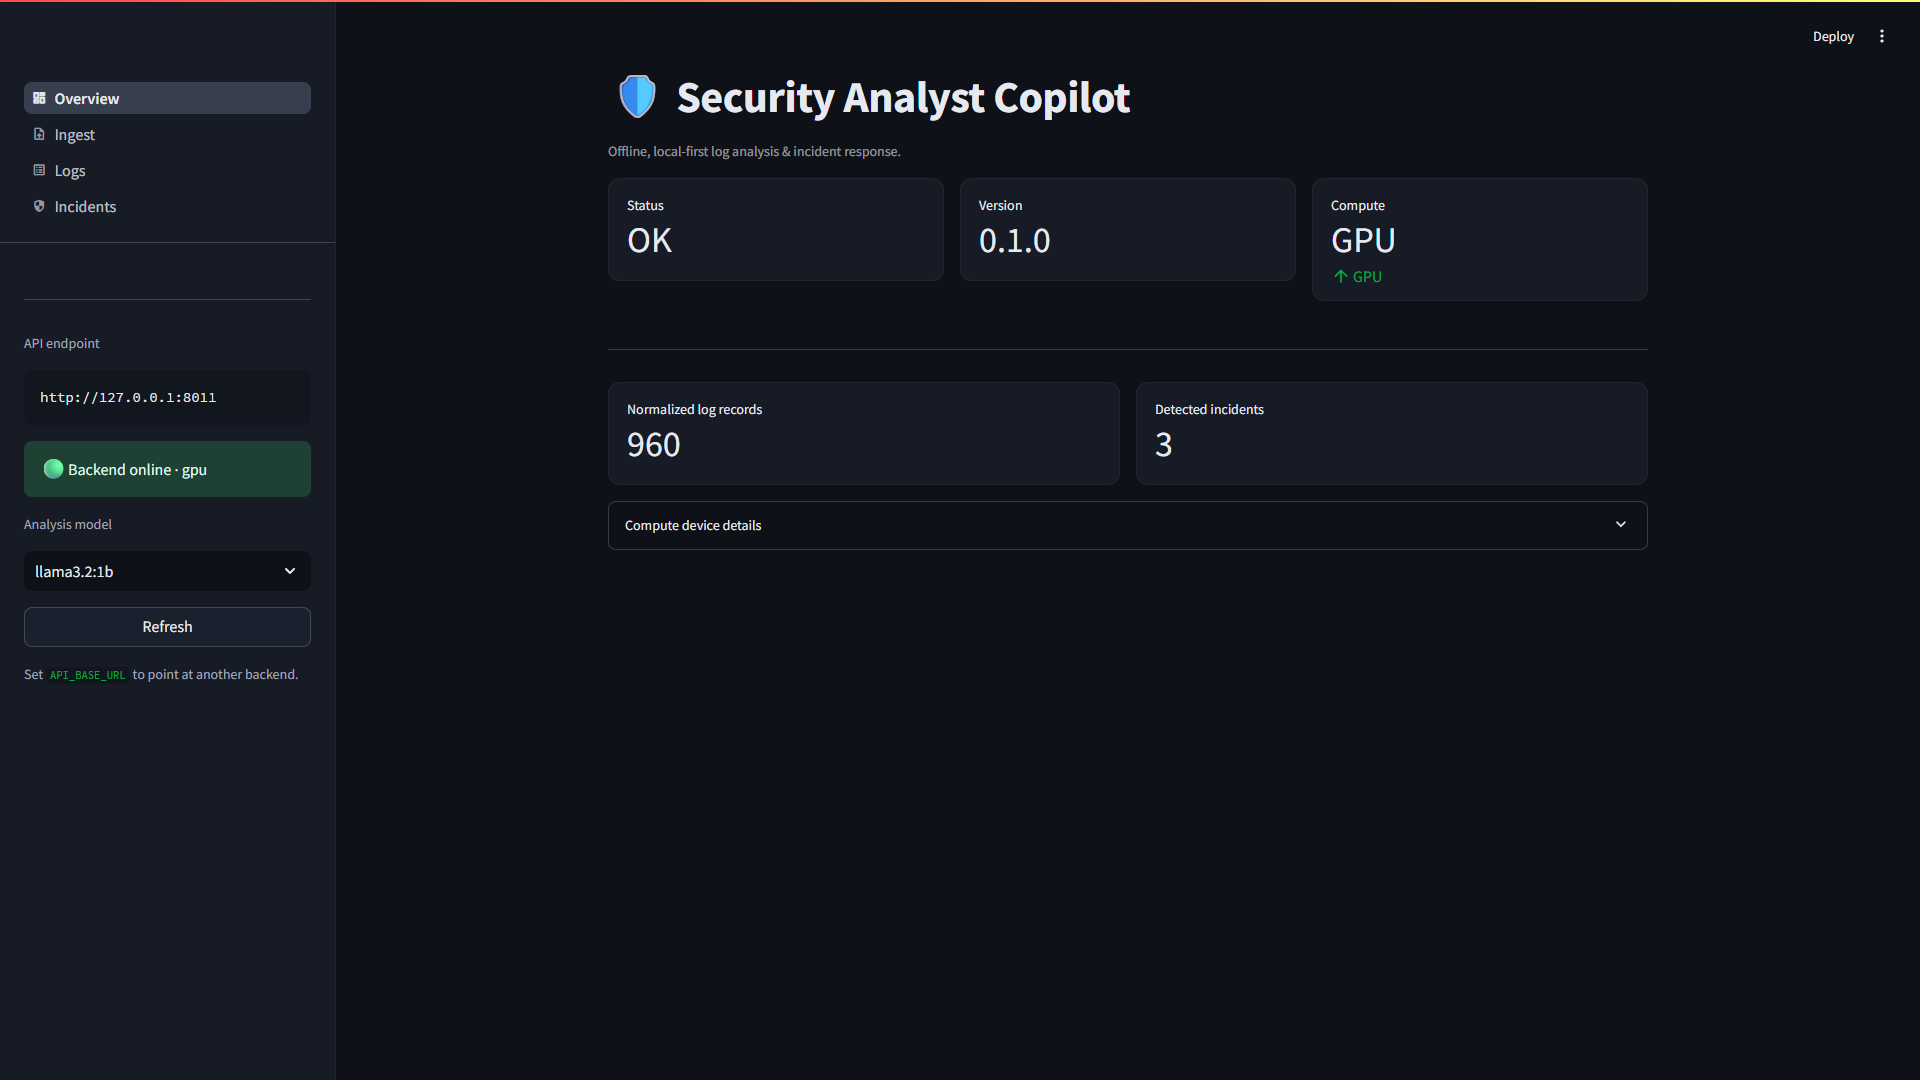Open the Analysis model dropdown
The height and width of the screenshot is (1080, 1920).
click(167, 571)
